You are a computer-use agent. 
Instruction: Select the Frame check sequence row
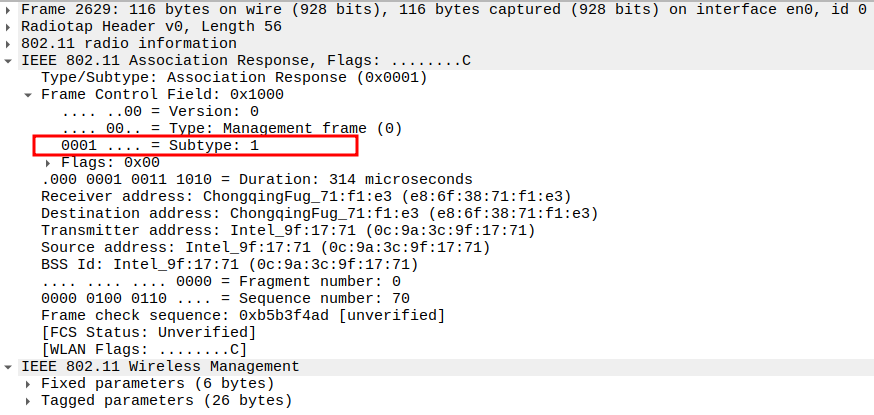pyautogui.click(x=242, y=315)
